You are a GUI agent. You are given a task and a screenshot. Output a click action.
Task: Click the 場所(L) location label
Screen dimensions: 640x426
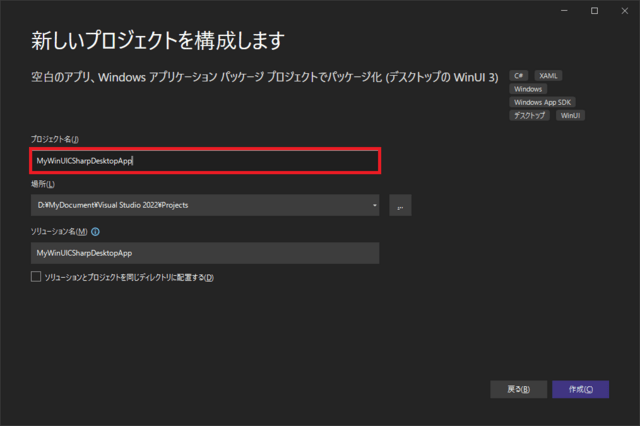(43, 184)
